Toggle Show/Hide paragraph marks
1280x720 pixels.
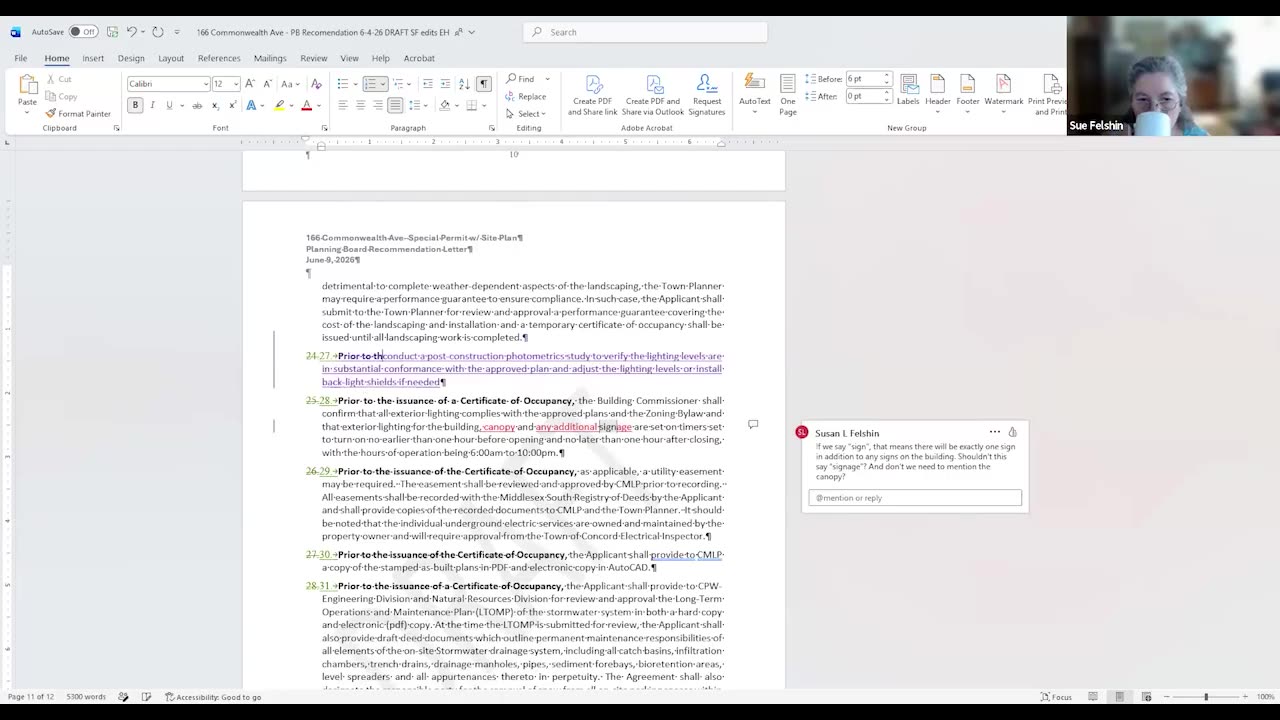point(484,84)
